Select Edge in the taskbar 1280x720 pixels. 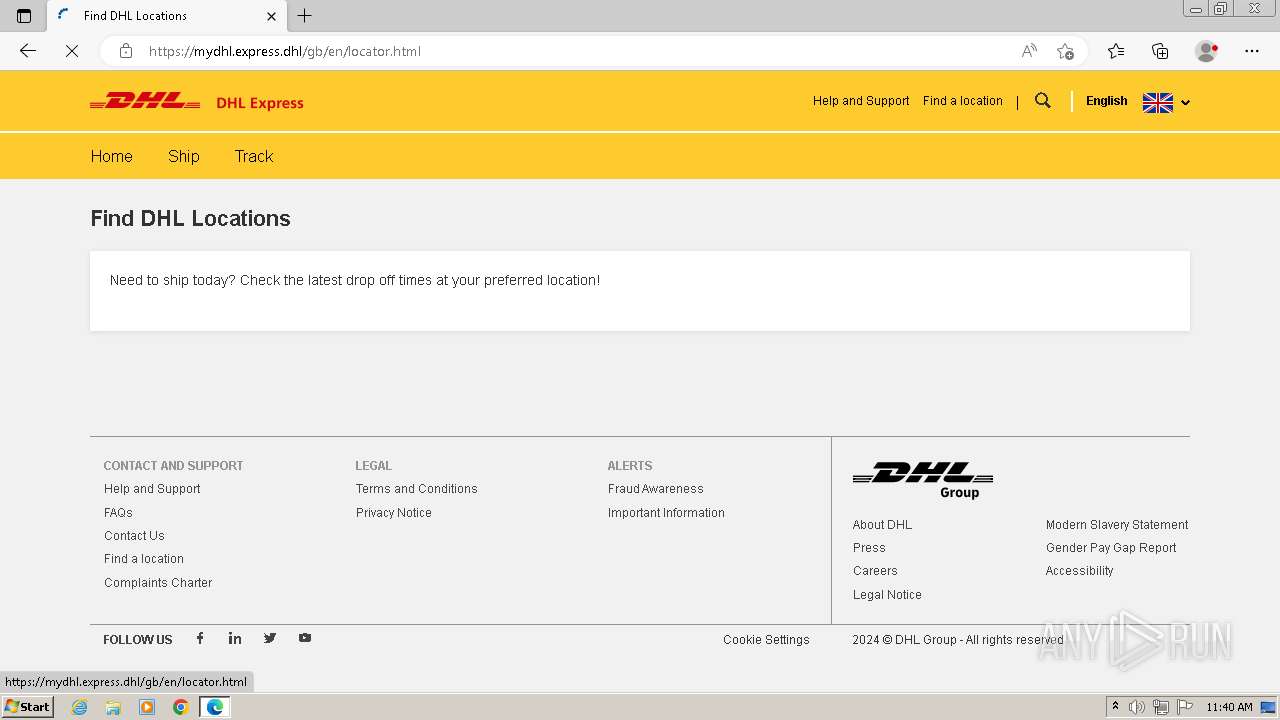coord(215,707)
